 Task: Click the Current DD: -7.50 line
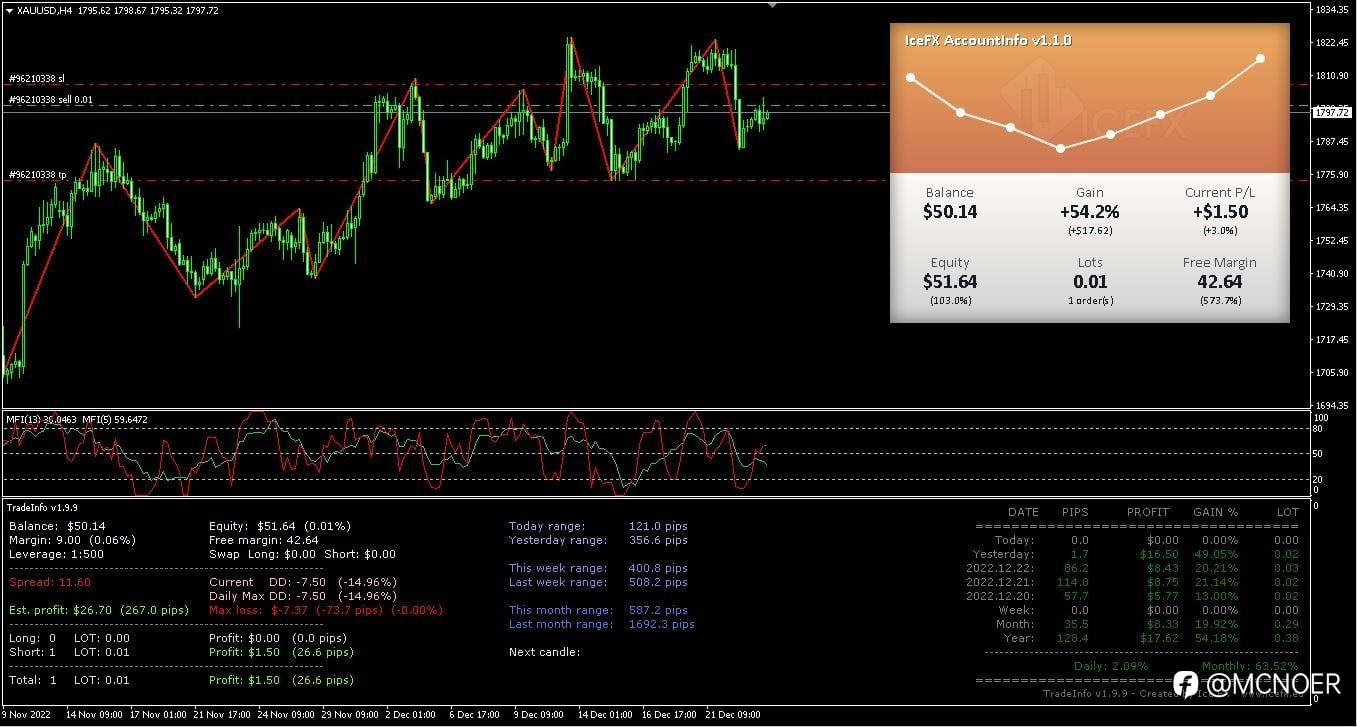click(x=302, y=582)
